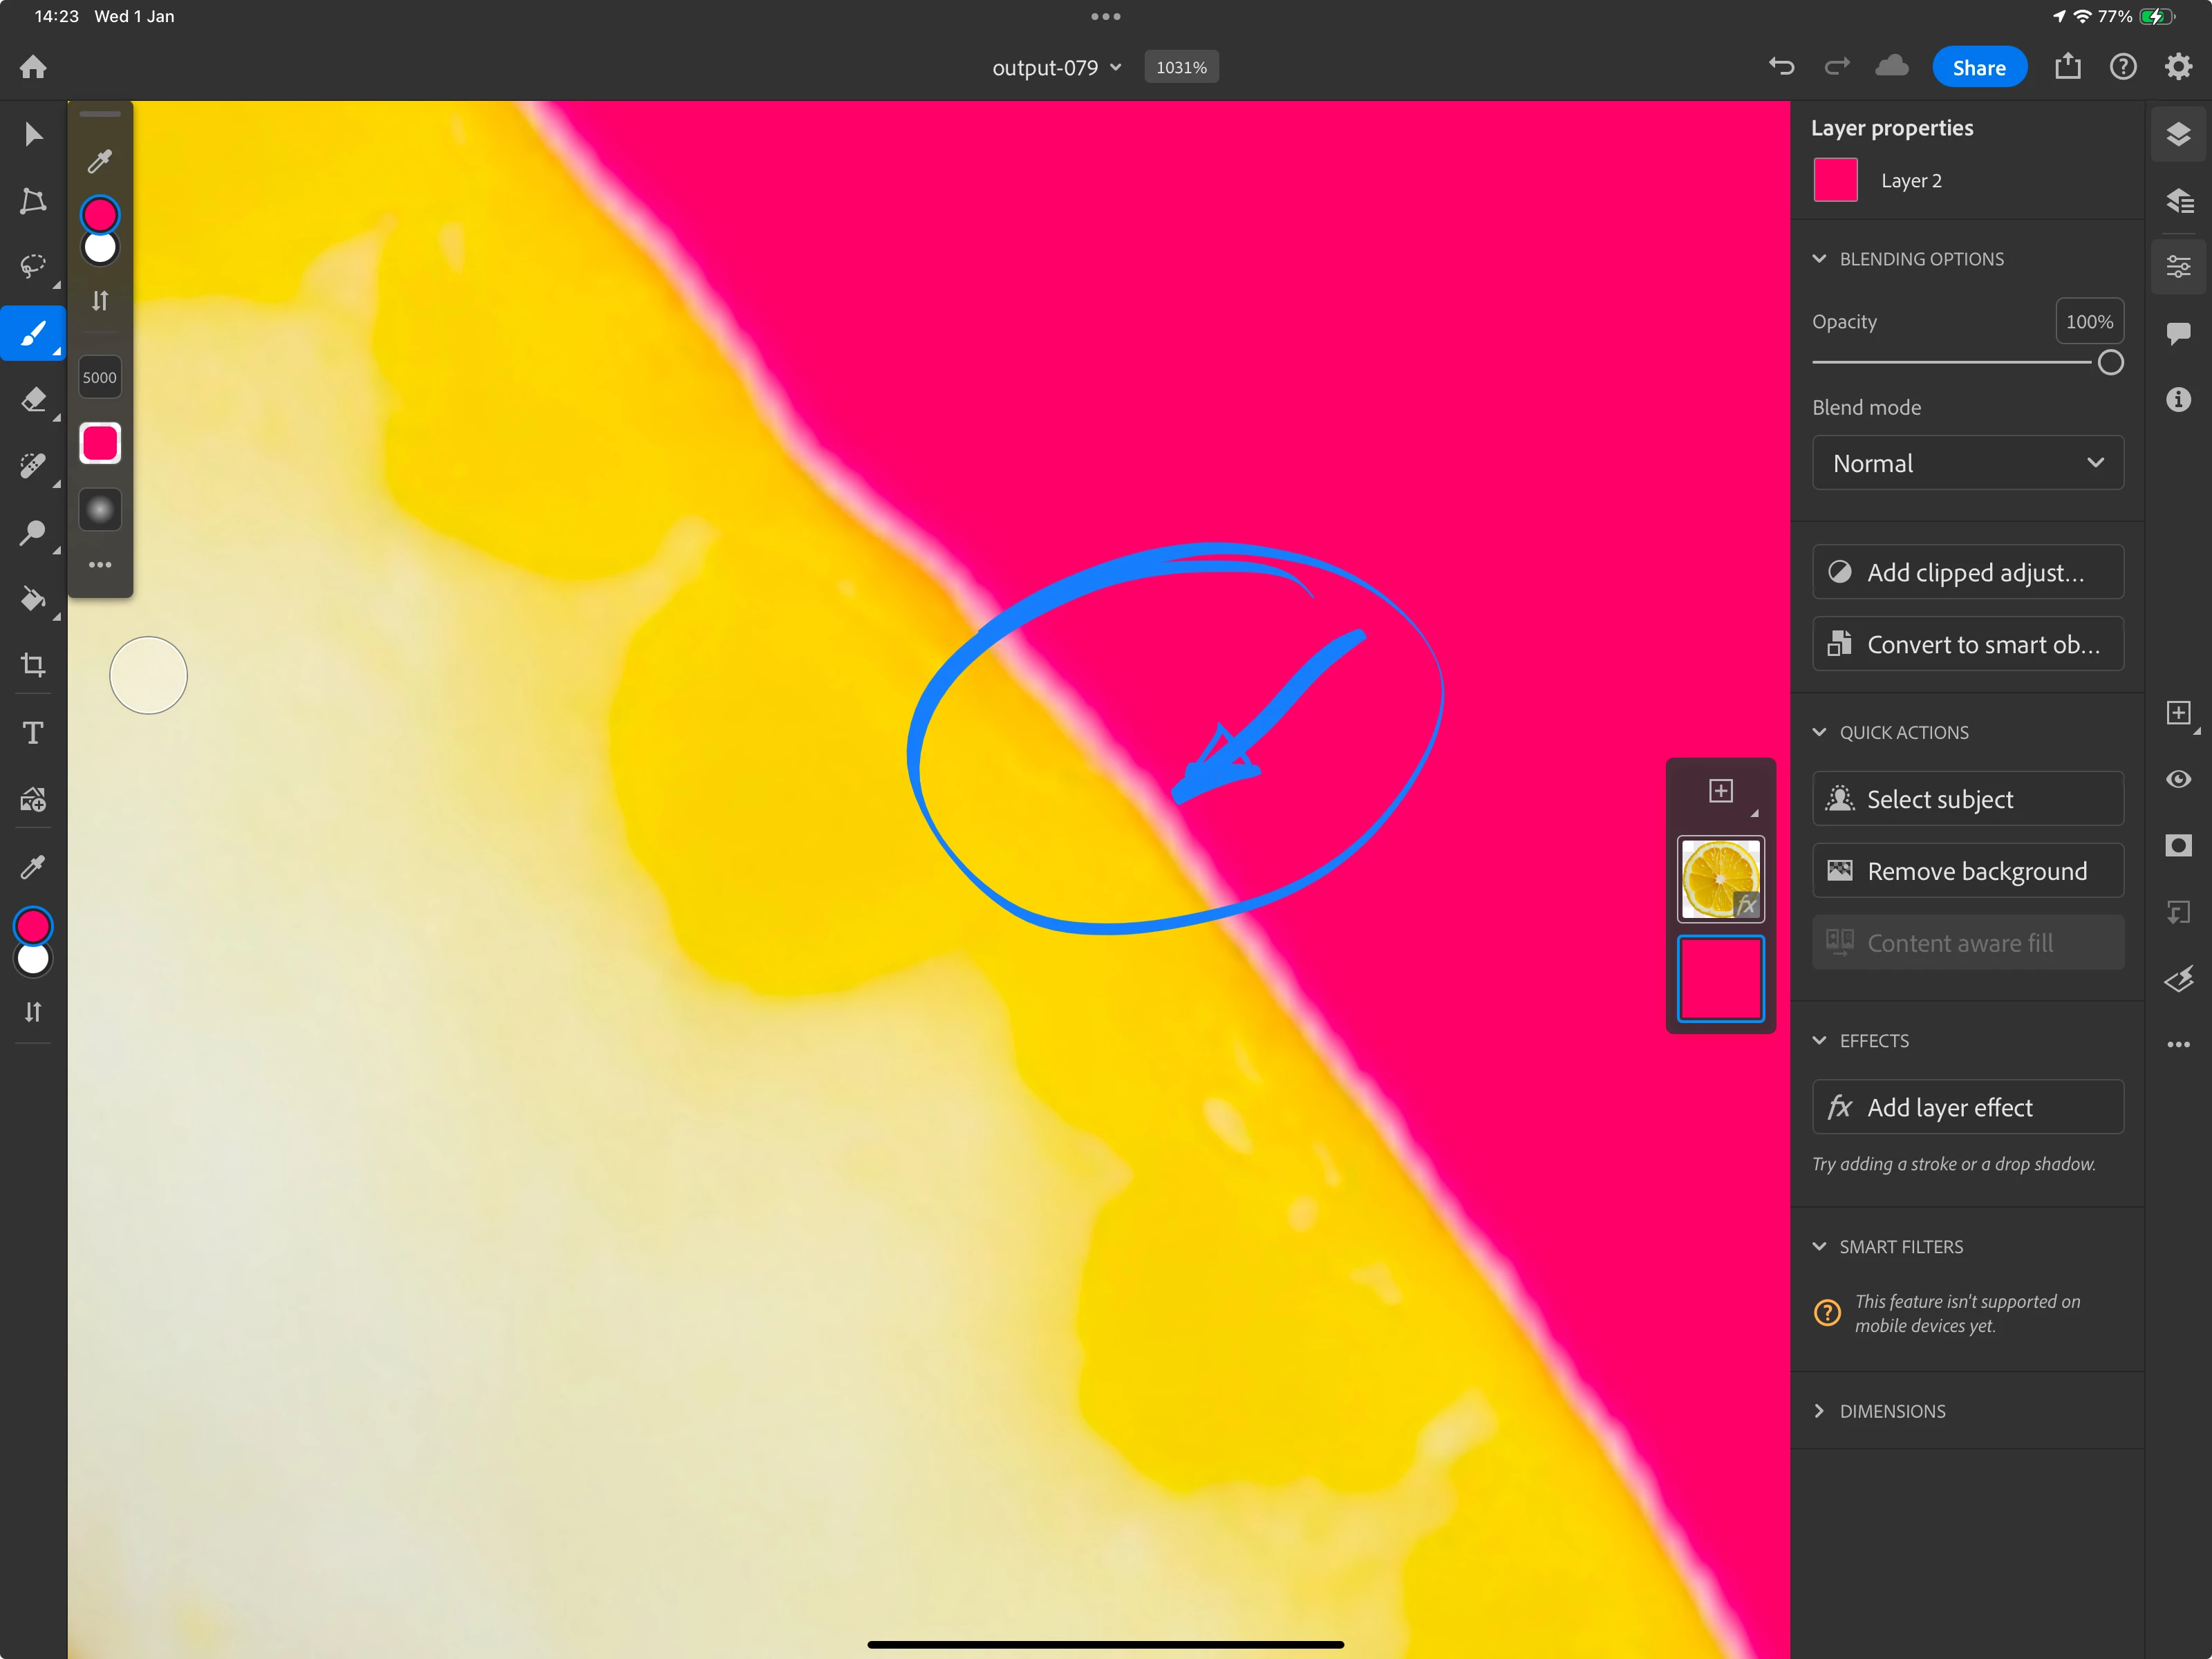
Task: Select the Crop tool
Action: 33,665
